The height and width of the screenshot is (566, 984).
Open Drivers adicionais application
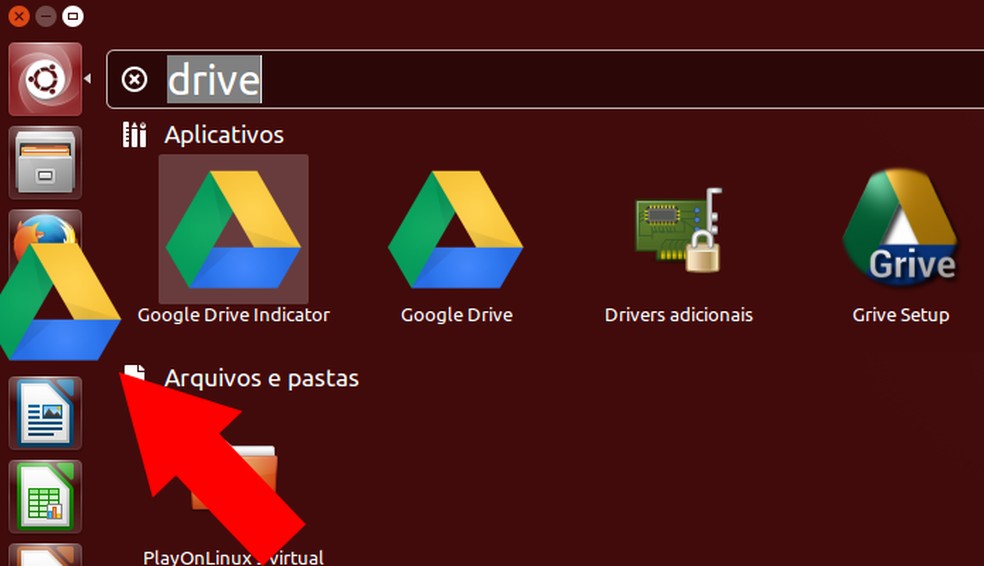(x=678, y=230)
